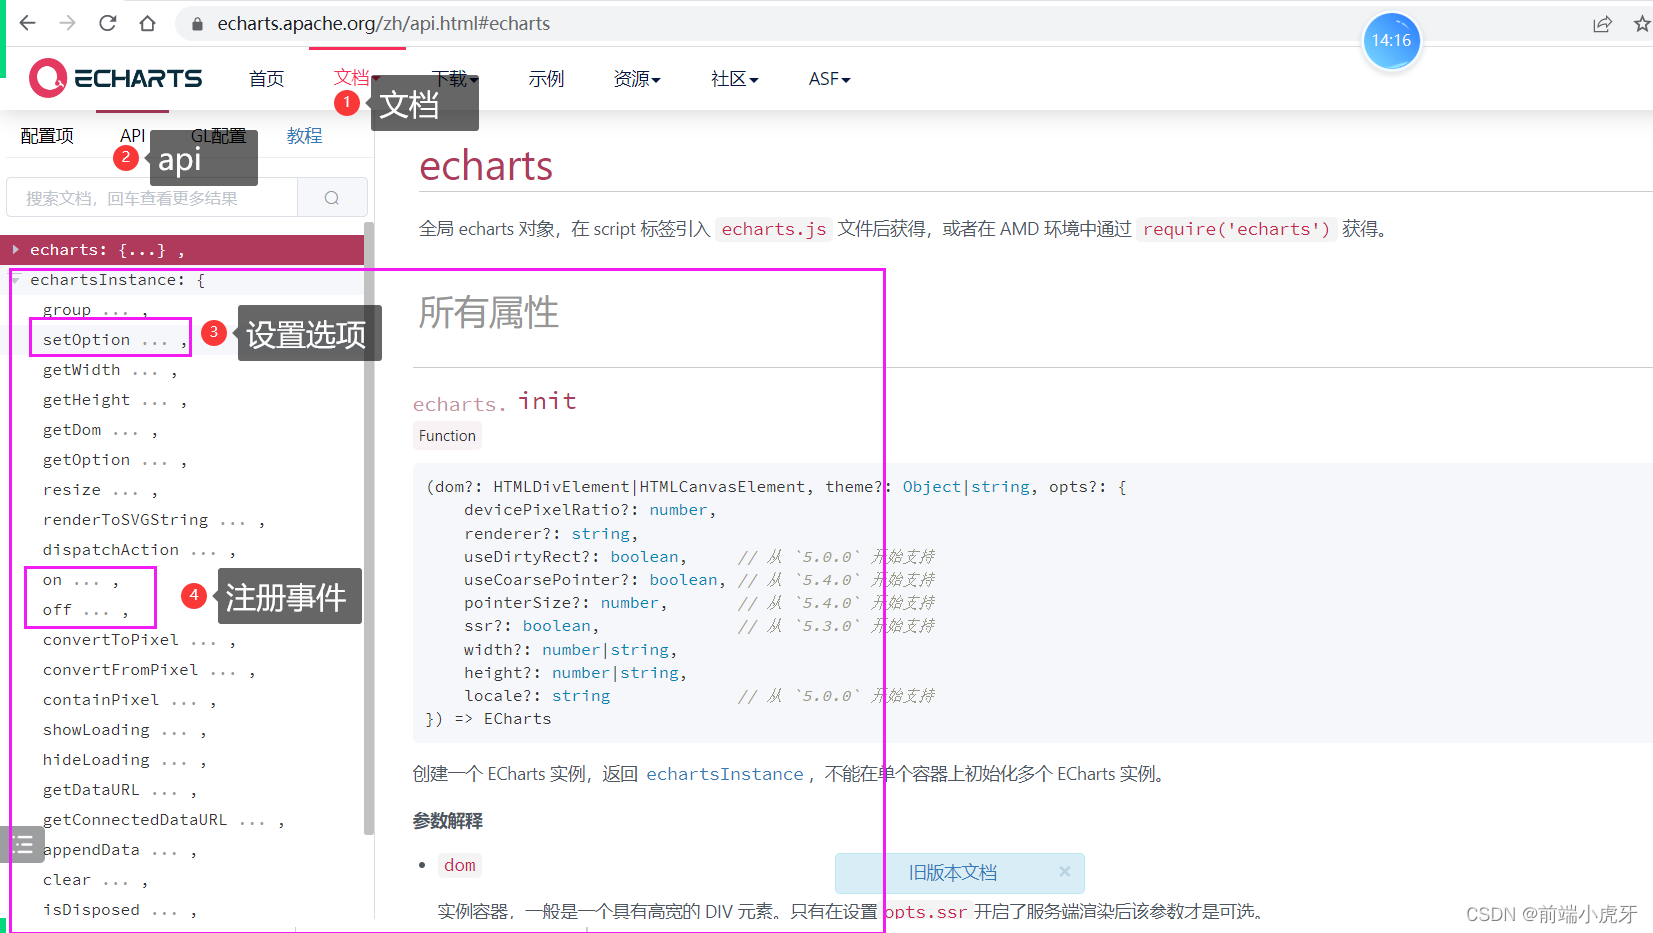The image size is (1653, 933).
Task: Bookmark this page with star icon
Action: [x=1642, y=24]
